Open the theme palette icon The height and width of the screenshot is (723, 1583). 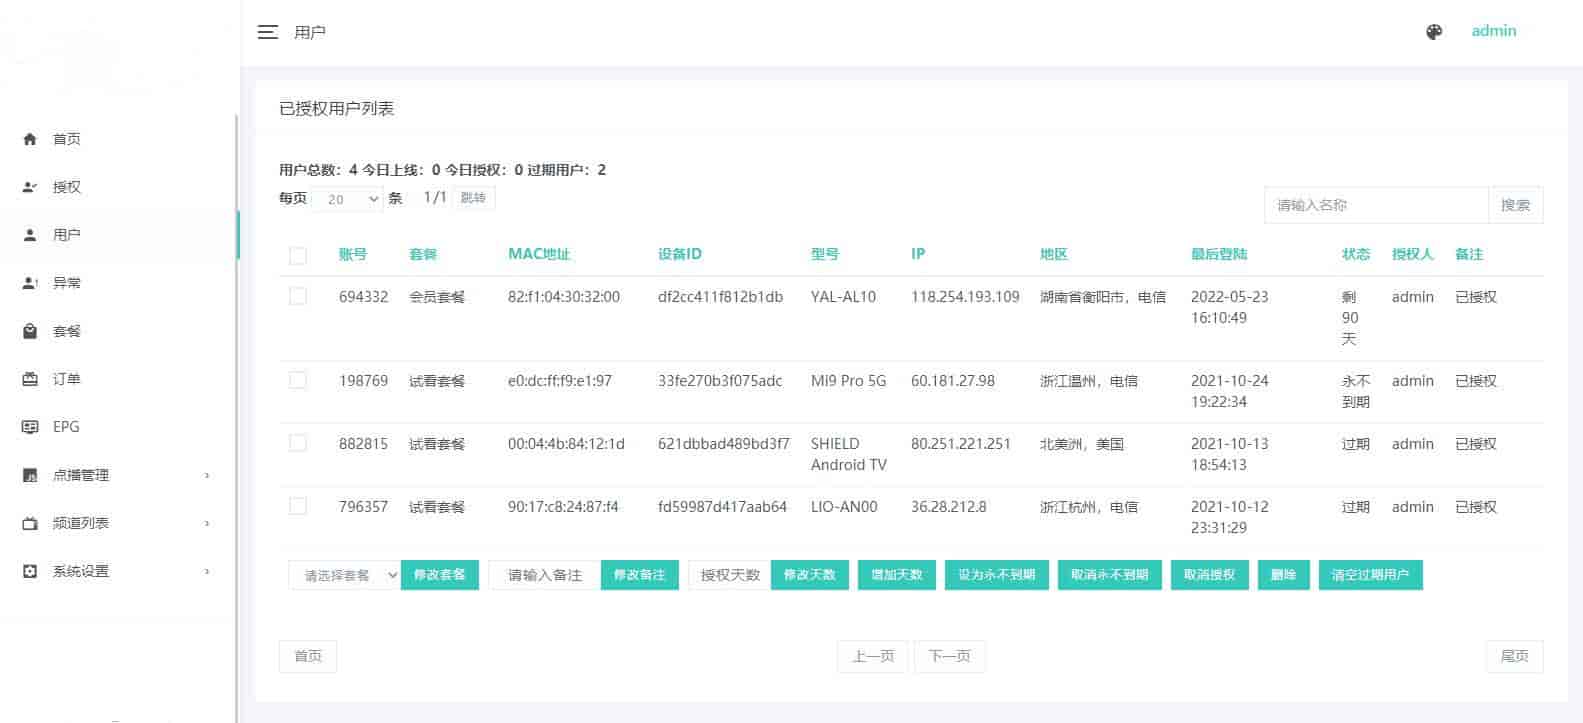[x=1434, y=32]
